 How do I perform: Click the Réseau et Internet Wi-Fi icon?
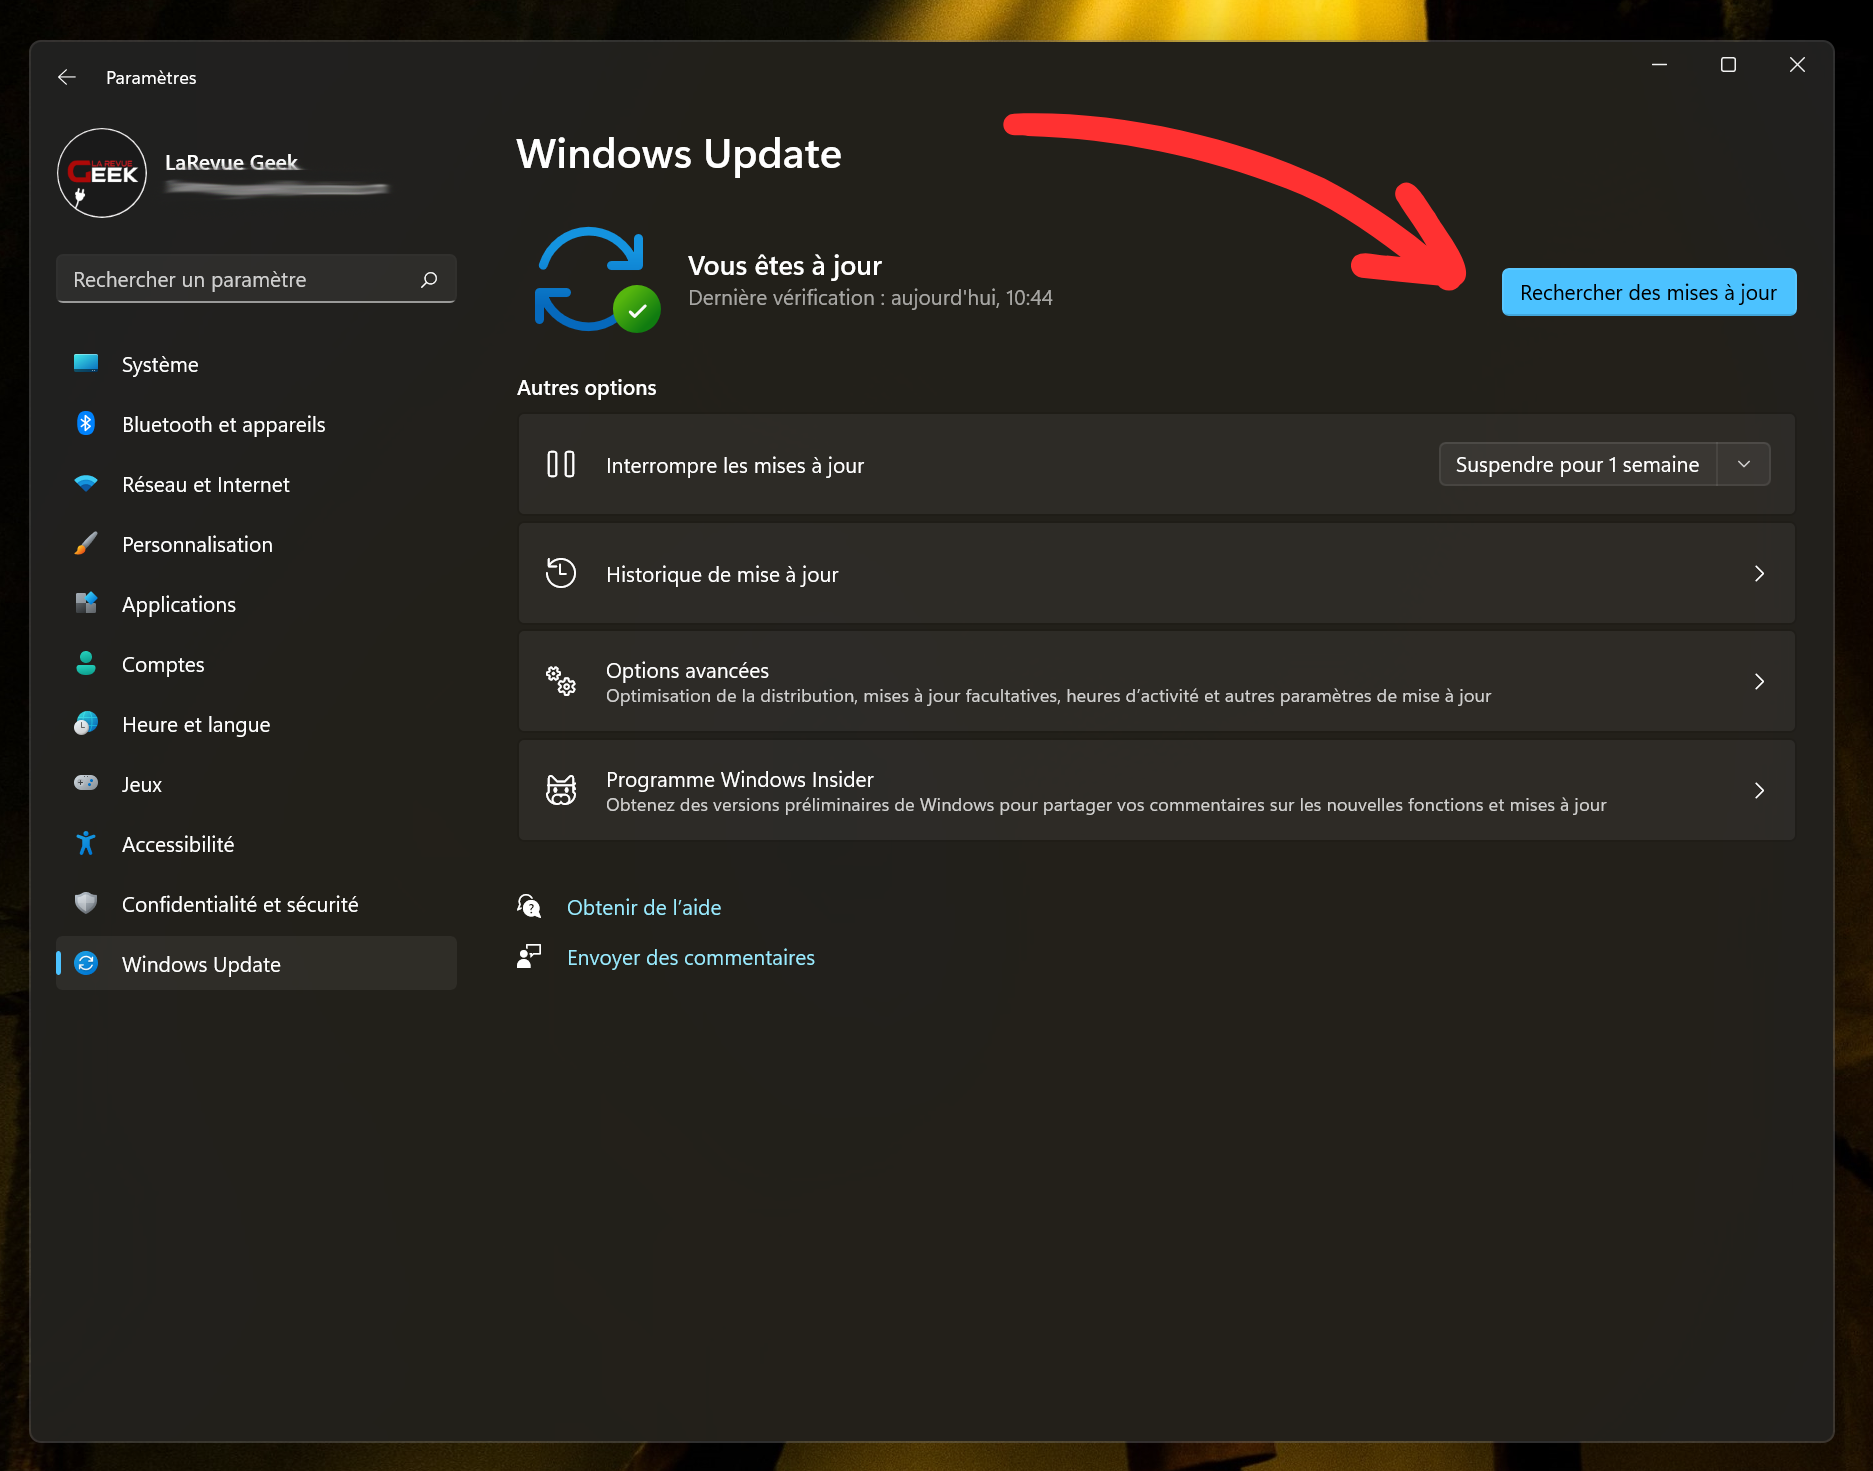click(86, 484)
